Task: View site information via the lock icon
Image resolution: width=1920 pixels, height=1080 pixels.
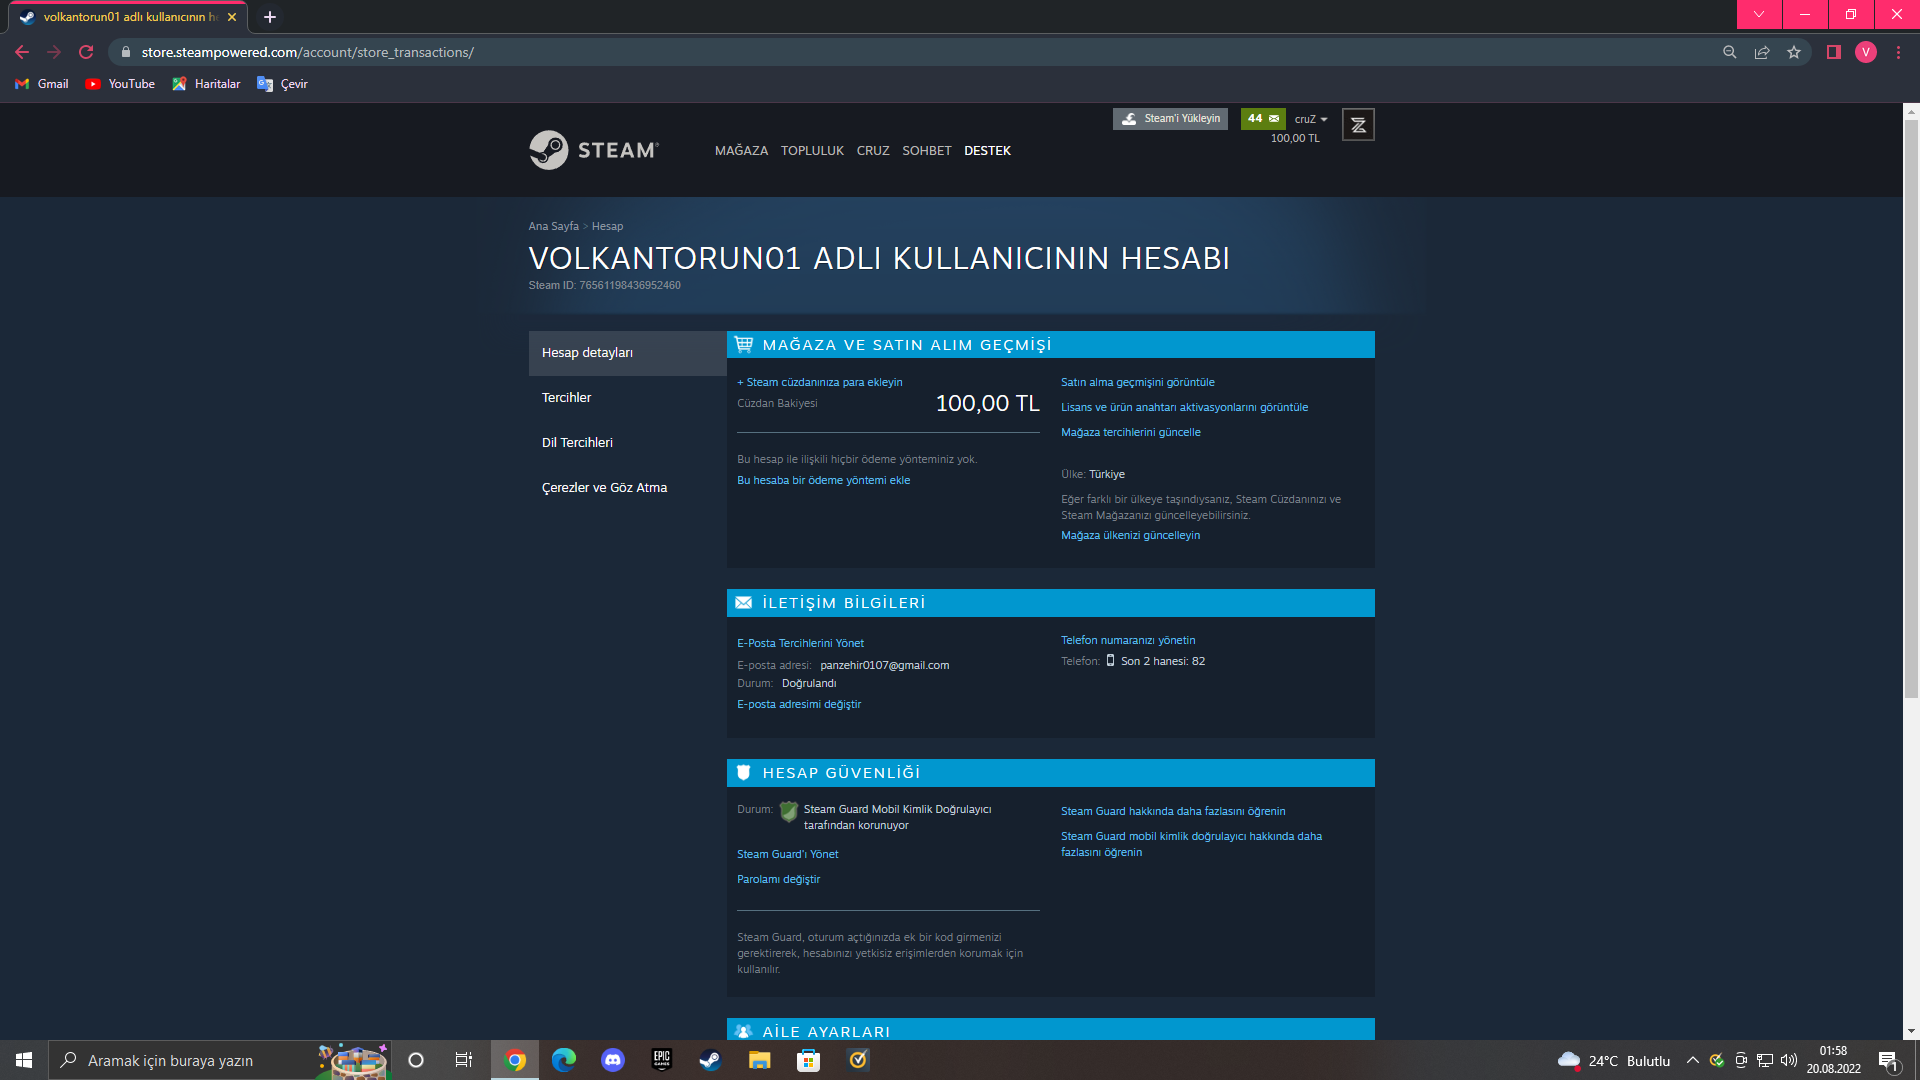Action: coord(126,52)
